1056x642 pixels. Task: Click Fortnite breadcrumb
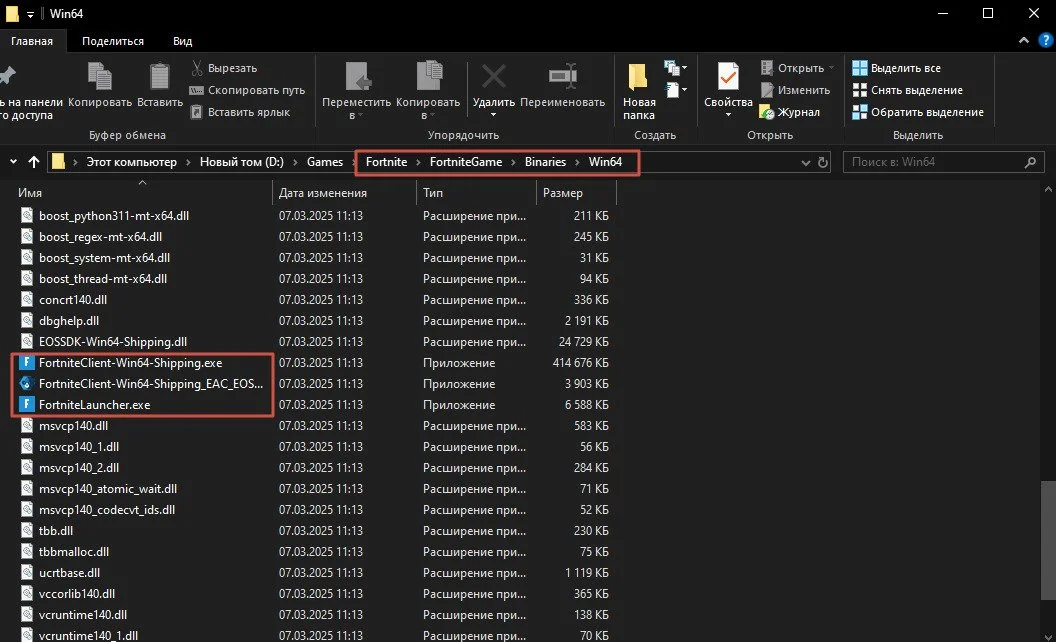tap(386, 162)
